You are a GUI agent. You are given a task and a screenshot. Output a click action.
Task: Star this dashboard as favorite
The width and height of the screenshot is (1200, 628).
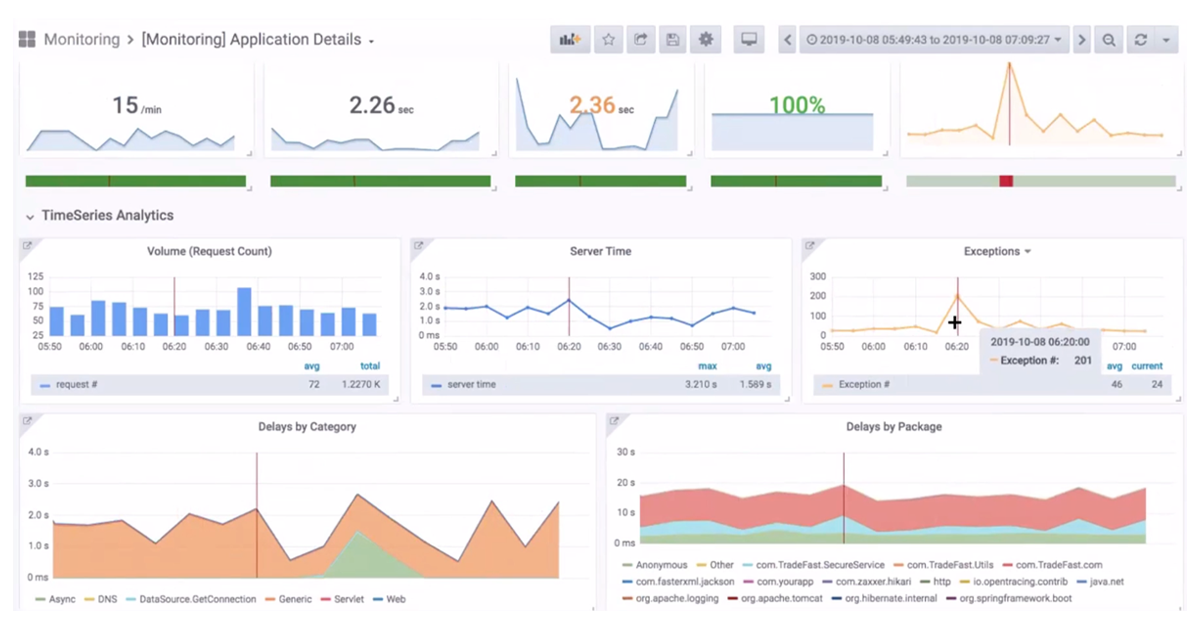tap(607, 40)
